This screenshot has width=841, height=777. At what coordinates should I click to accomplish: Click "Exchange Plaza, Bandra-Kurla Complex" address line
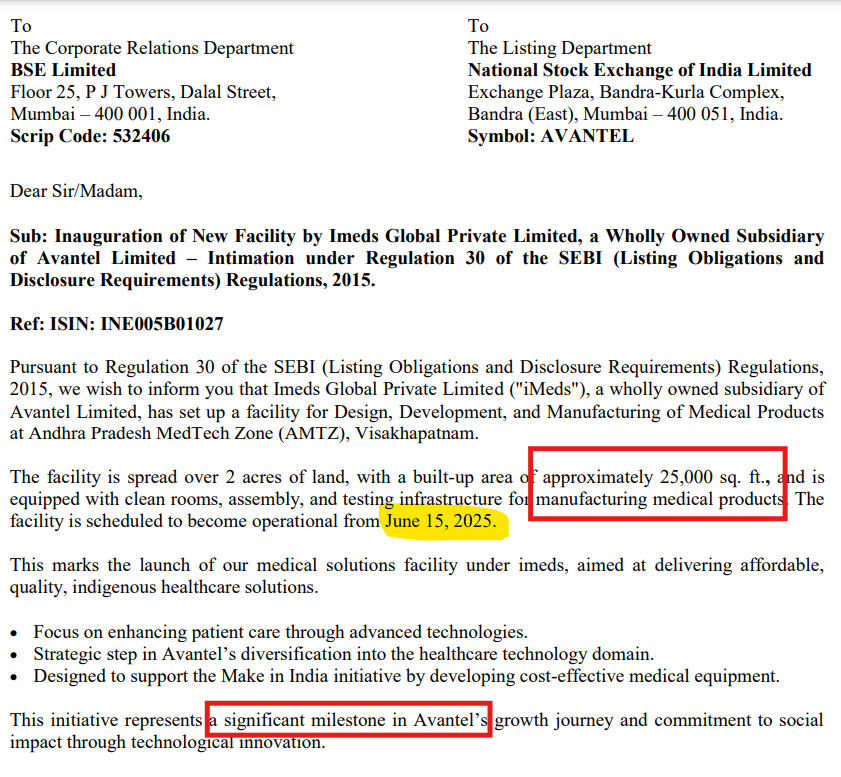click(625, 92)
